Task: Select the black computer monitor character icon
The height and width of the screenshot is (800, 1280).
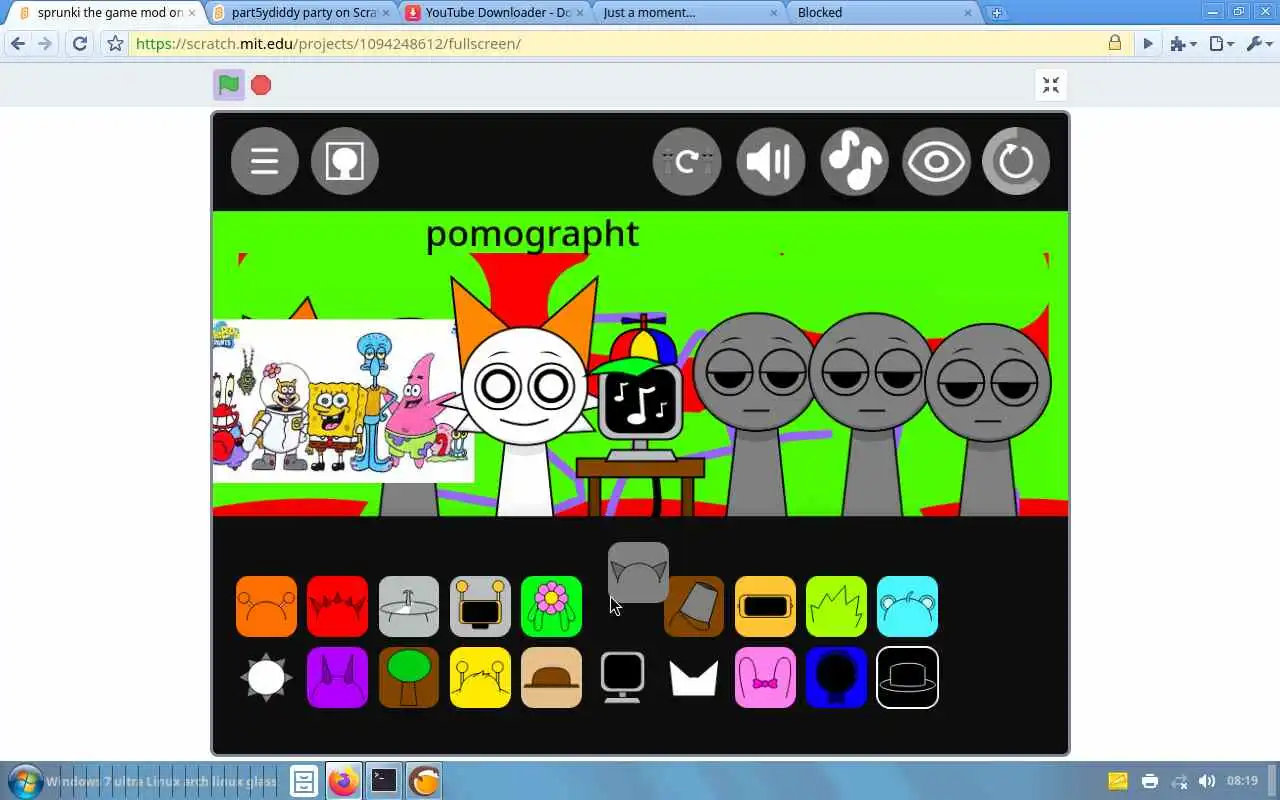Action: pyautogui.click(x=622, y=677)
